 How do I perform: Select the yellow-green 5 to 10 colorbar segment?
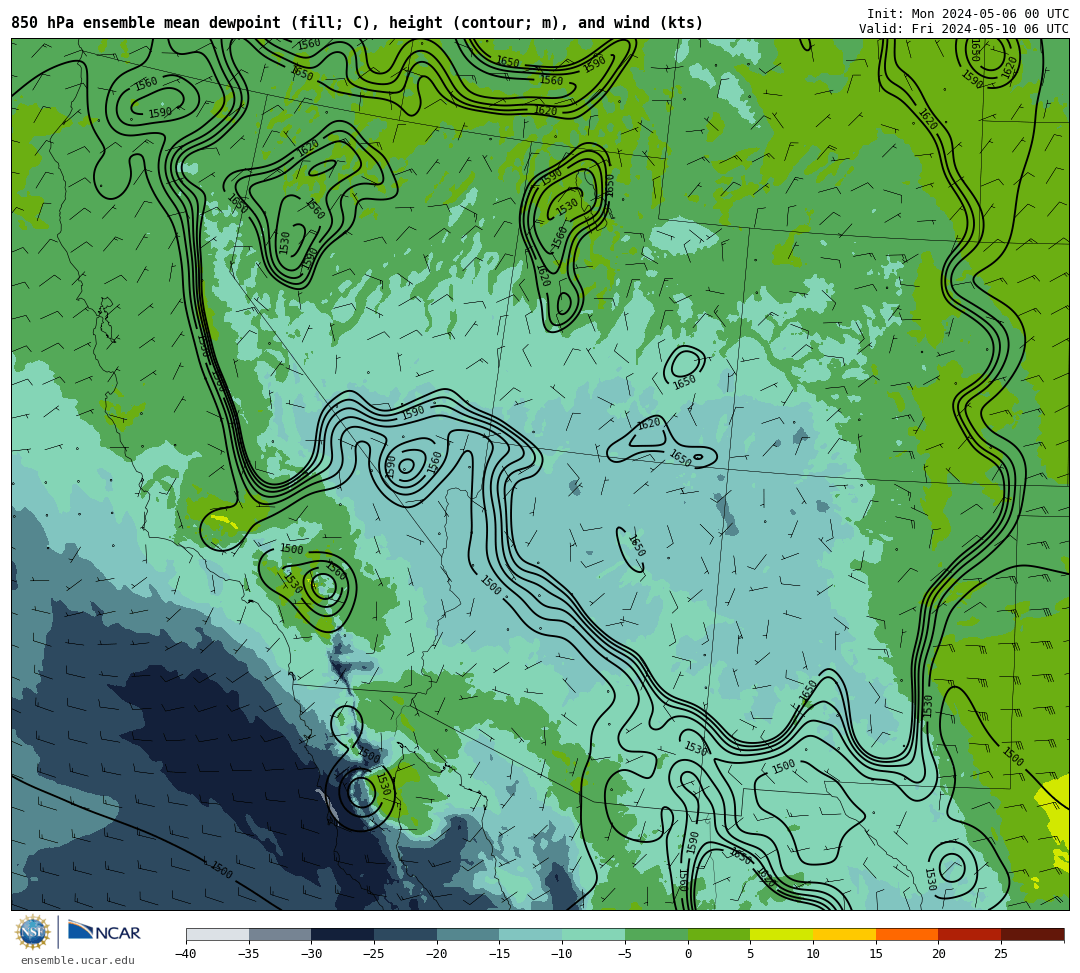point(781,934)
